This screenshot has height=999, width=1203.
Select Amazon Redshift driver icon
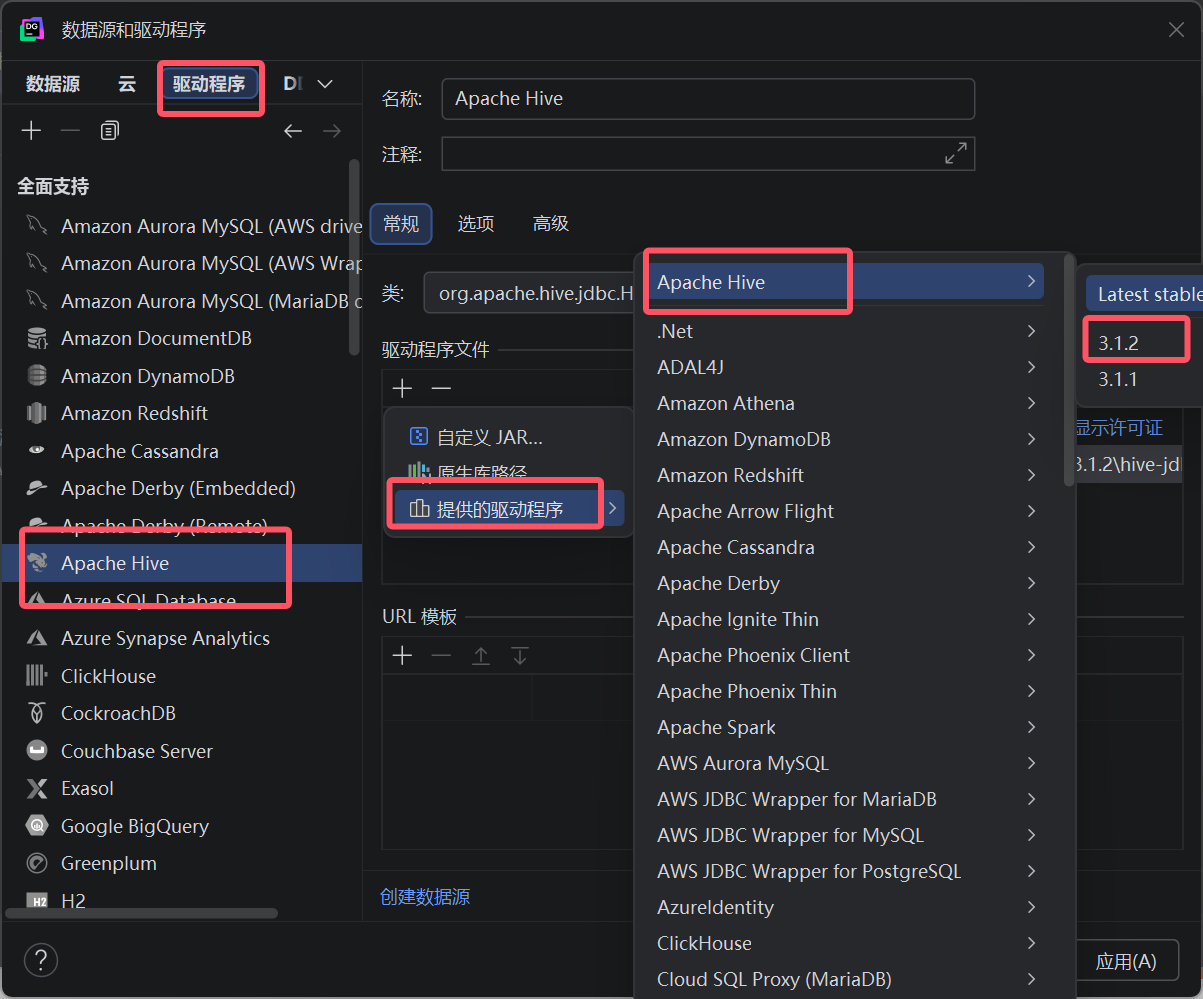click(37, 413)
